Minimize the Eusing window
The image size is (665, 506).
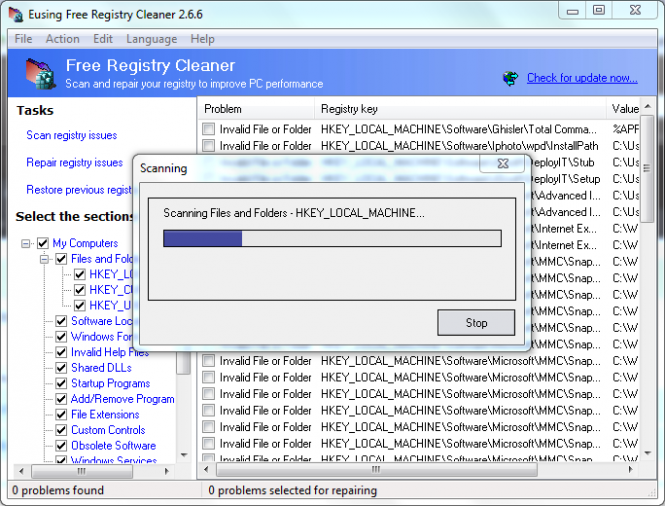(x=573, y=11)
